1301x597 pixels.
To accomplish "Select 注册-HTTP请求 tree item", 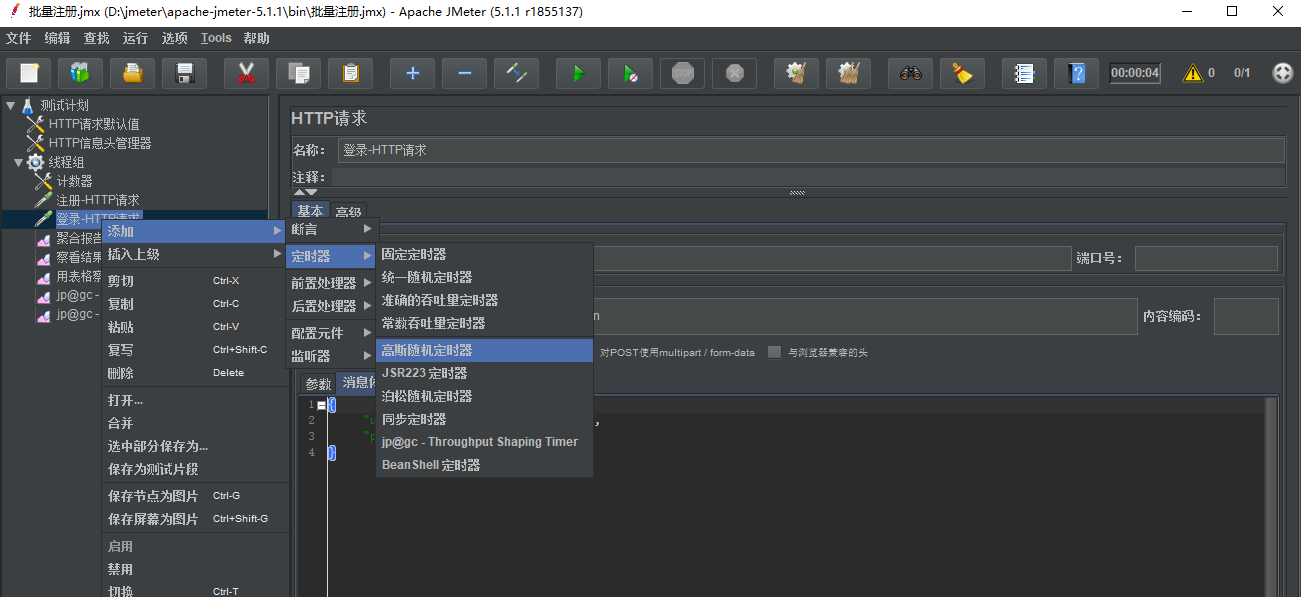I will (98, 200).
